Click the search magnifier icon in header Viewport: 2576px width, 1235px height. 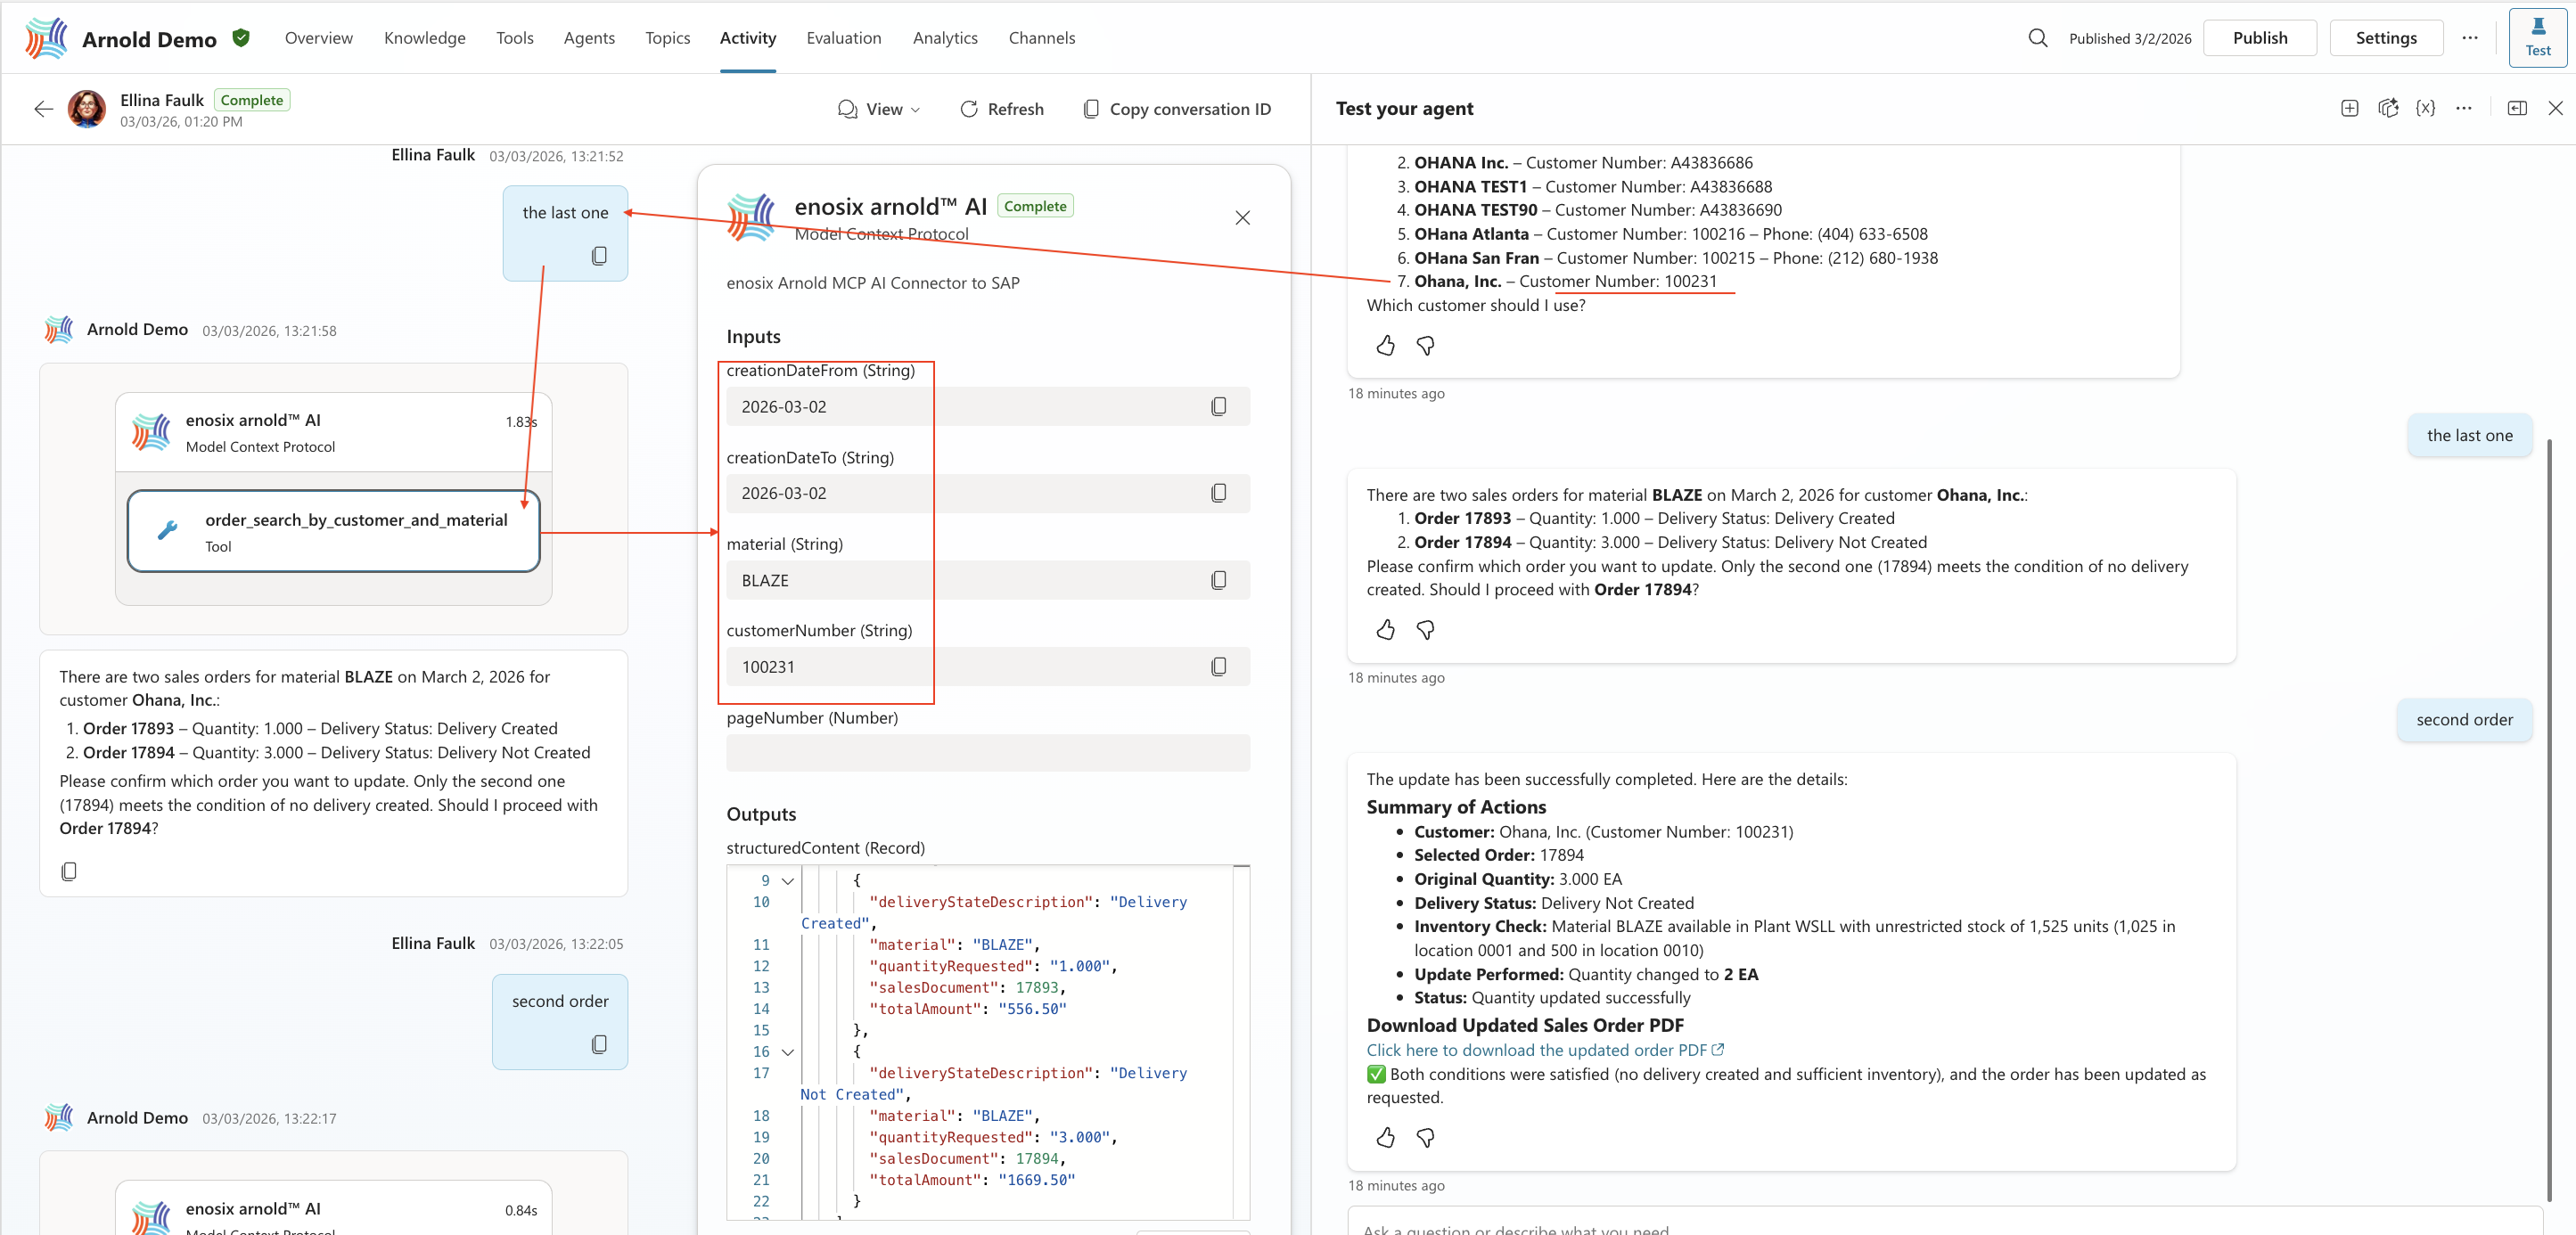tap(2037, 38)
